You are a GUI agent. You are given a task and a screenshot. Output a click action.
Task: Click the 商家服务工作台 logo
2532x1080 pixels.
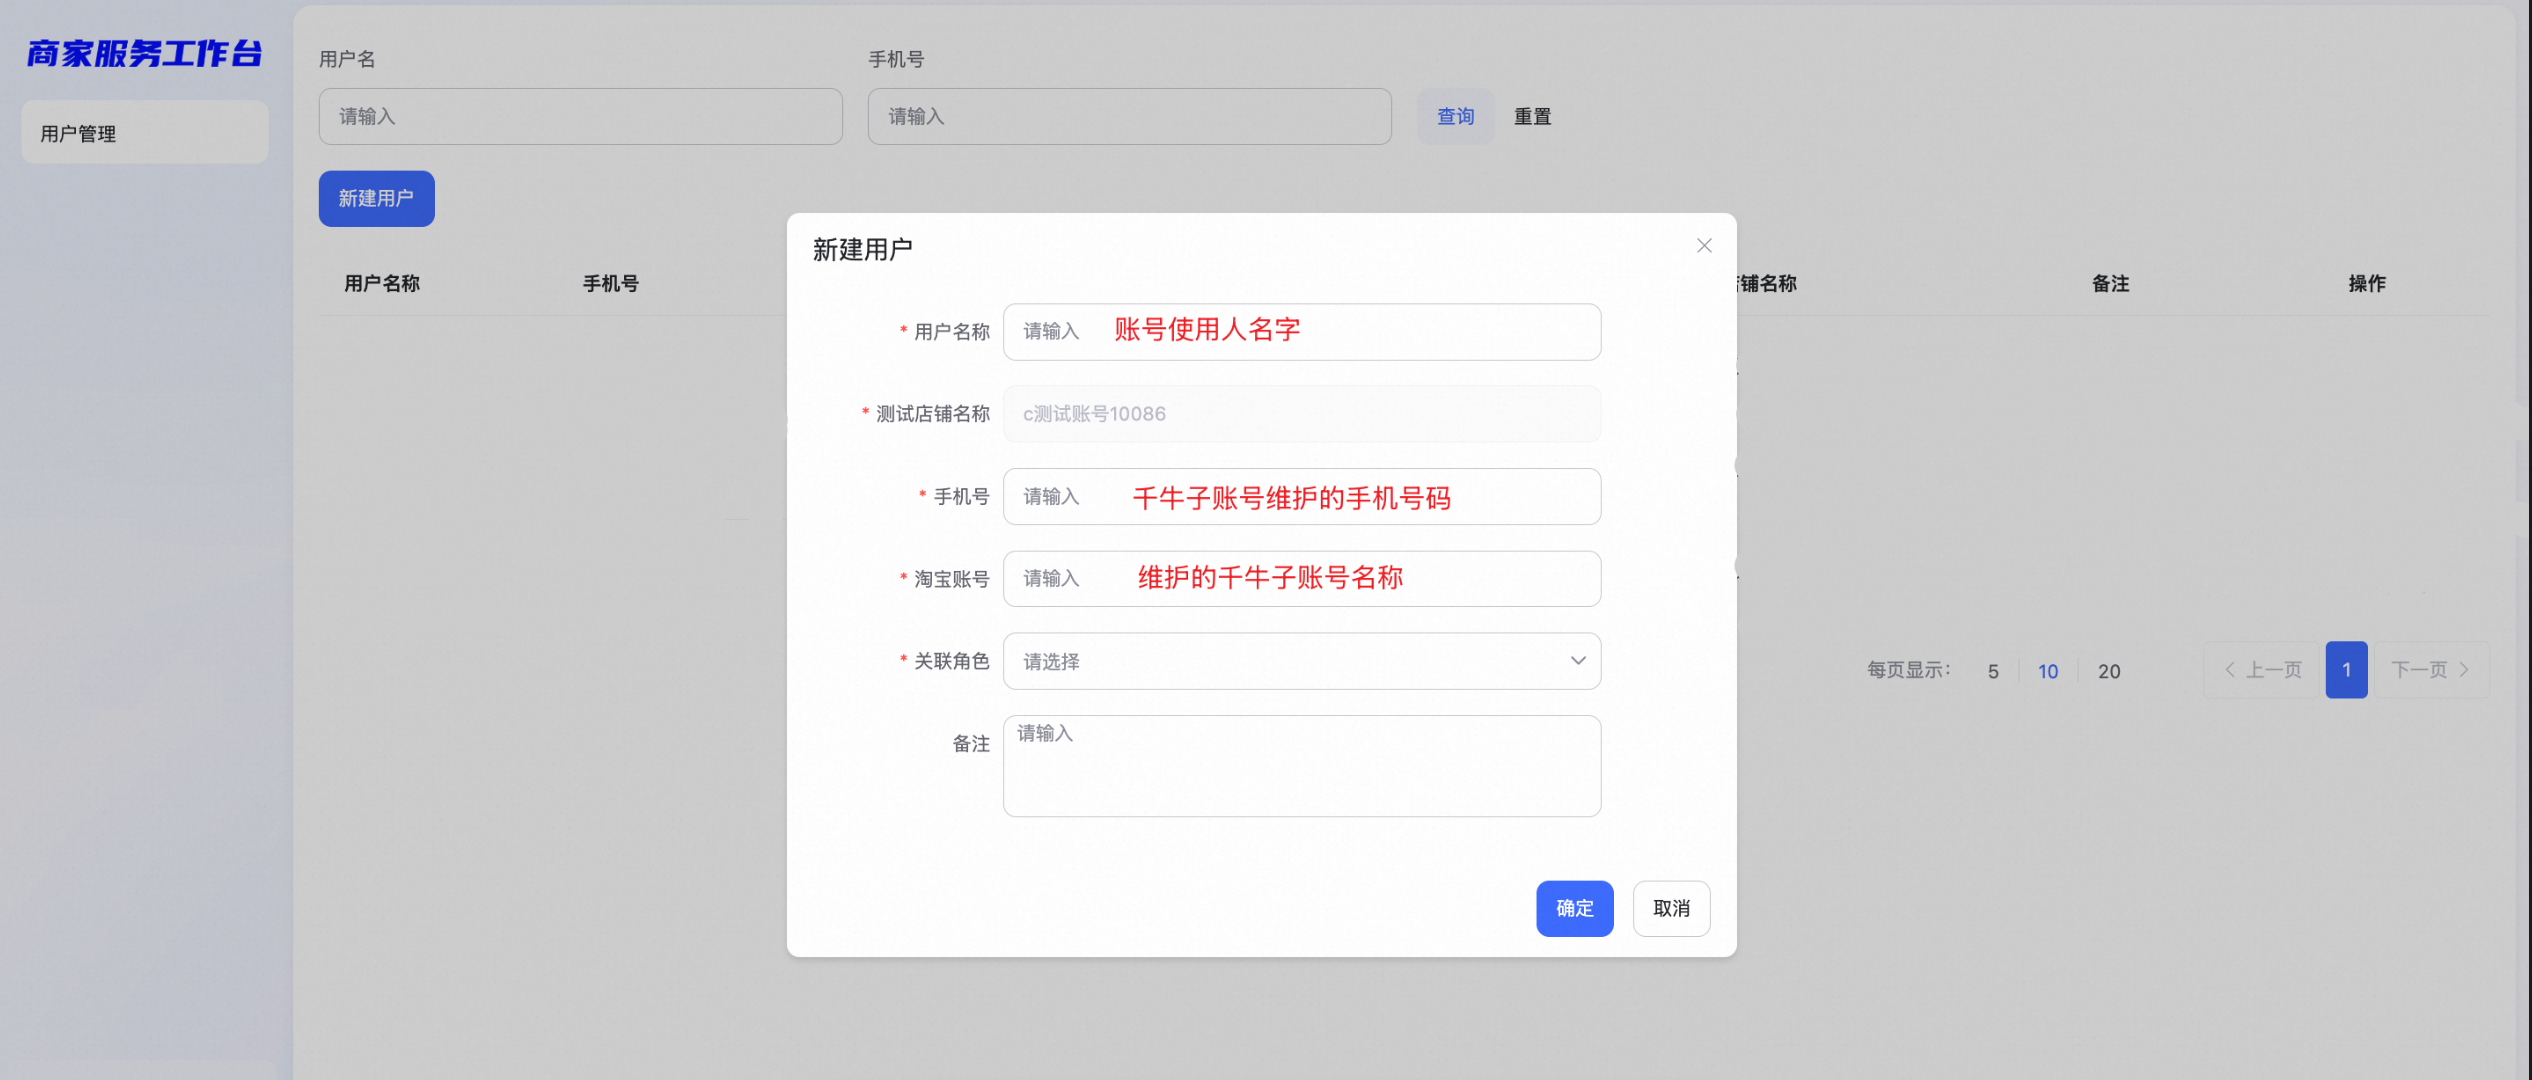coord(144,54)
